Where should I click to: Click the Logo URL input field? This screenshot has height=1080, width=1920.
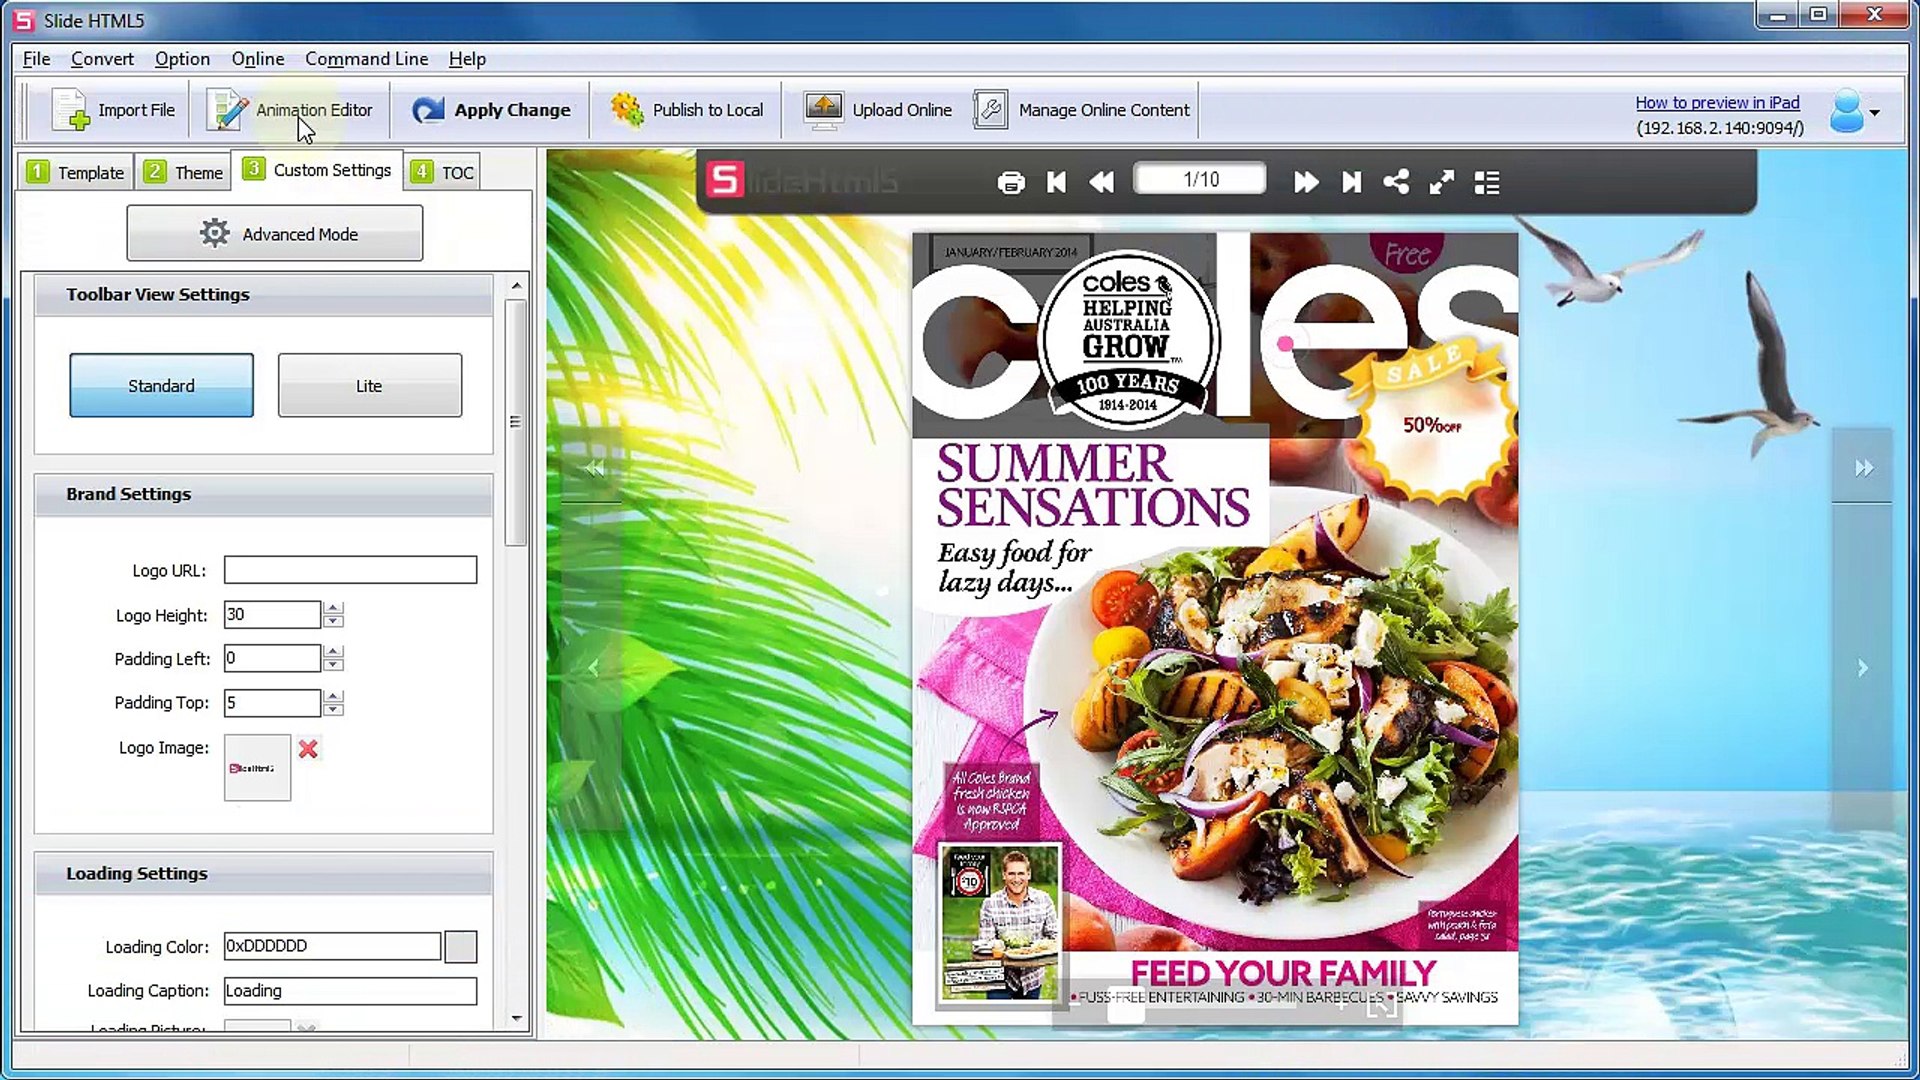click(350, 570)
